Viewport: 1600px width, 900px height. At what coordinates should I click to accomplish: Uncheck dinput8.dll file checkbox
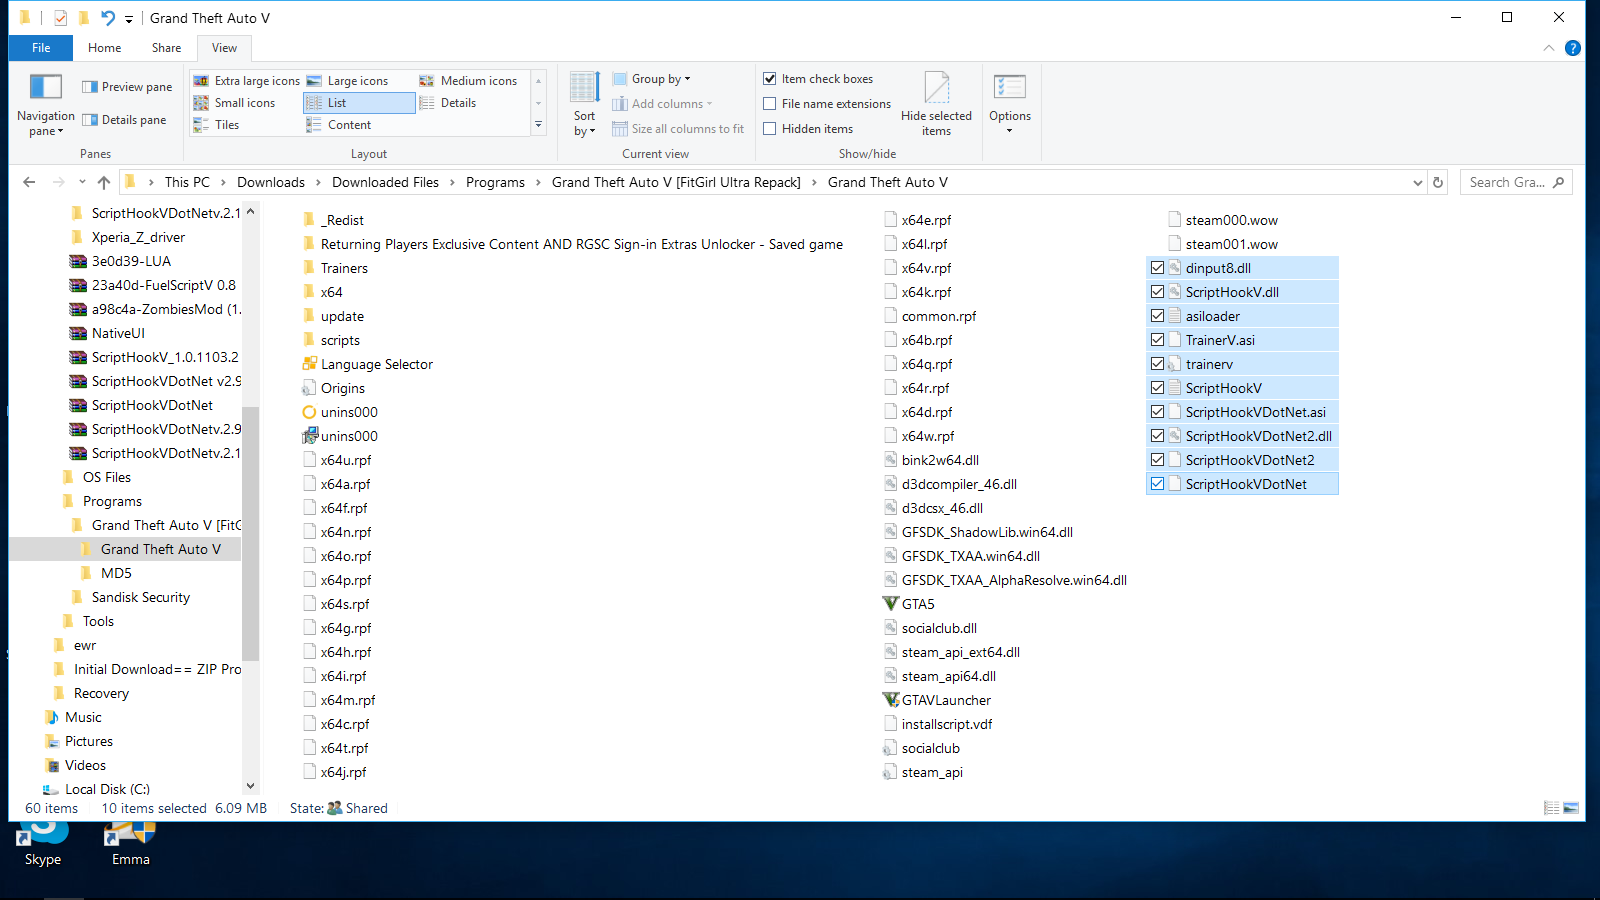pos(1157,268)
